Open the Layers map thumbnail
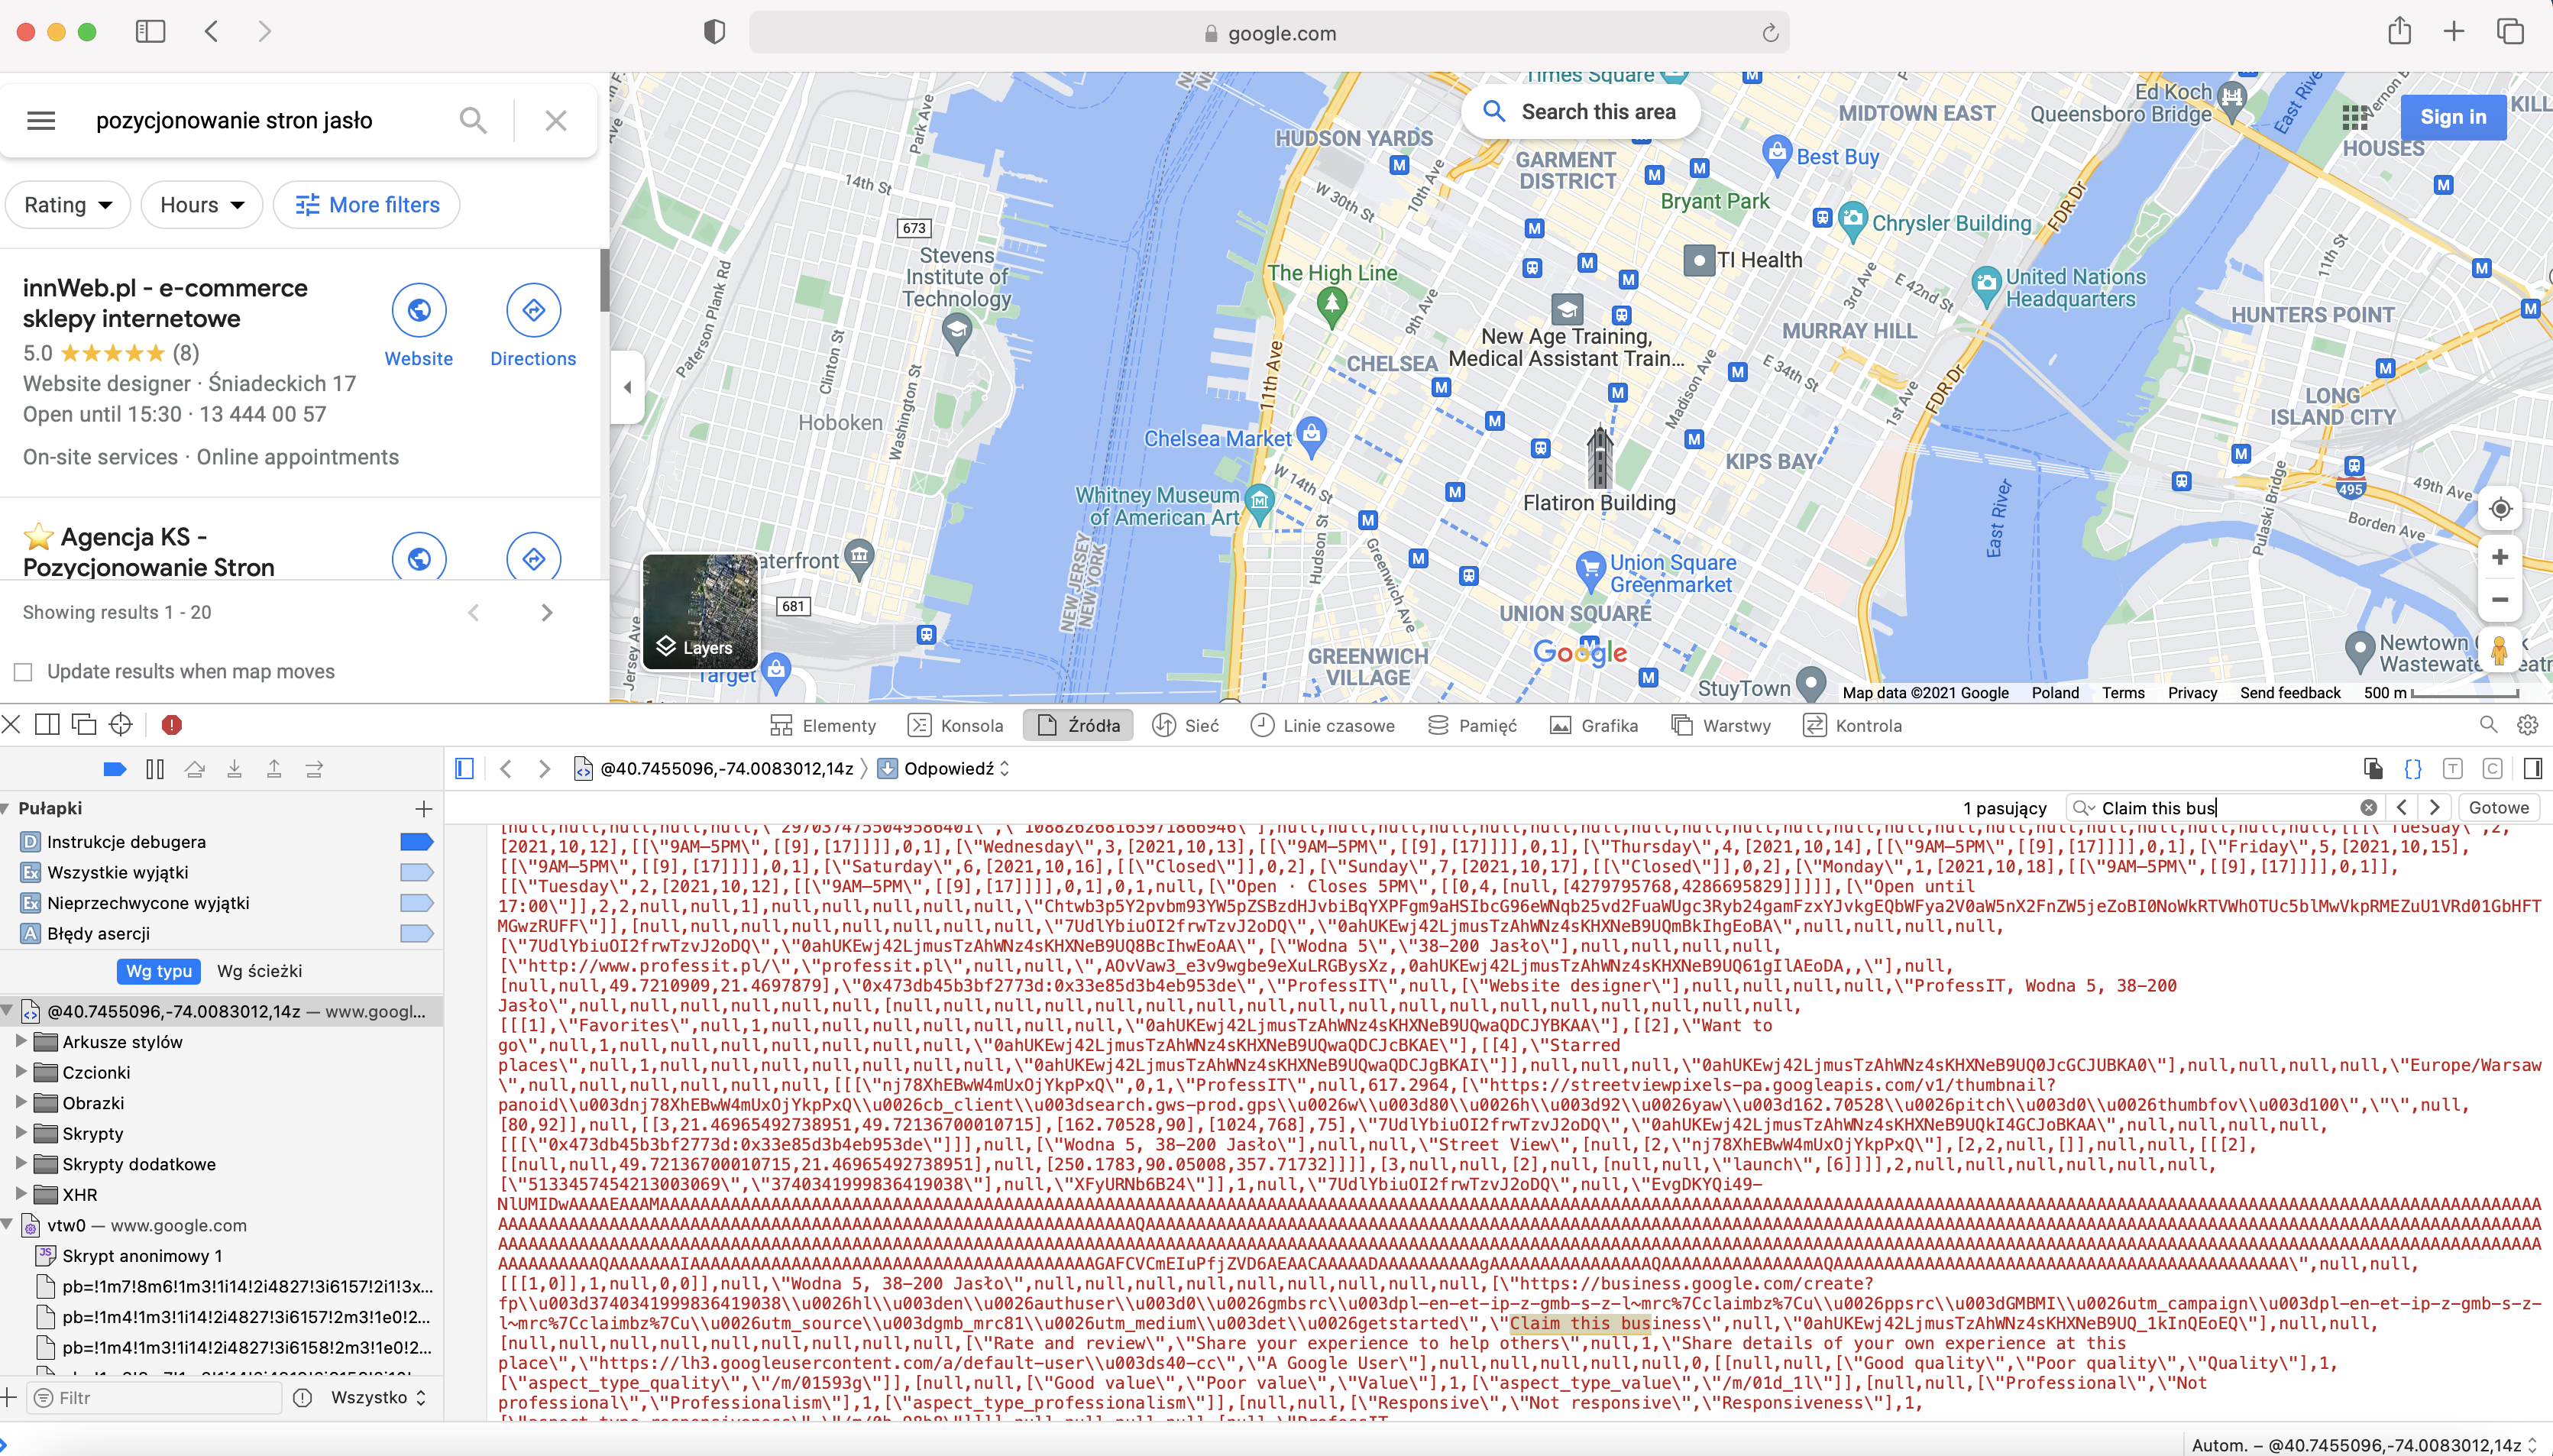Image resolution: width=2553 pixels, height=1456 pixels. [x=699, y=612]
